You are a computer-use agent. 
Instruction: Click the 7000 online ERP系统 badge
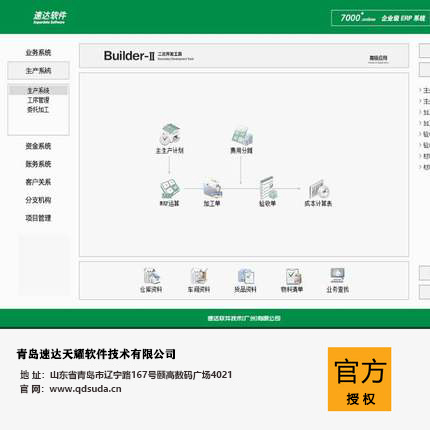(x=380, y=18)
